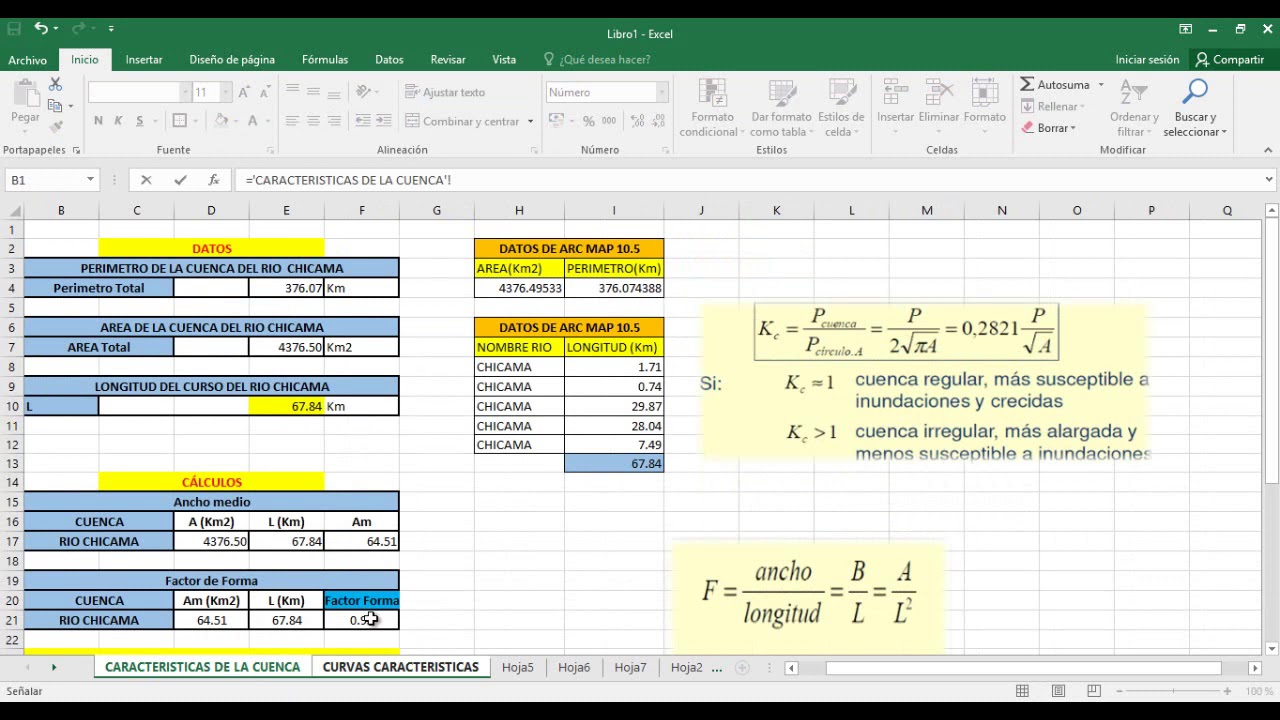The height and width of the screenshot is (720, 1280).
Task: Click the confirm checkmark in formula bar
Action: tap(180, 180)
